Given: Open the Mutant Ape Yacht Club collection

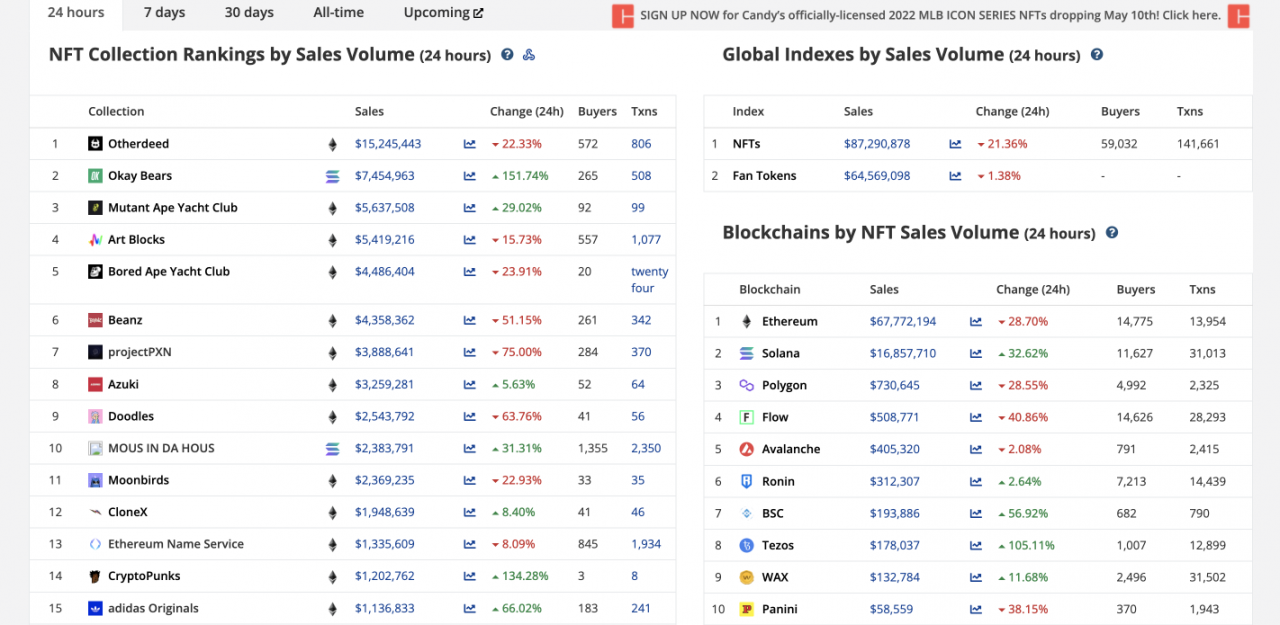Looking at the screenshot, I should coord(172,208).
